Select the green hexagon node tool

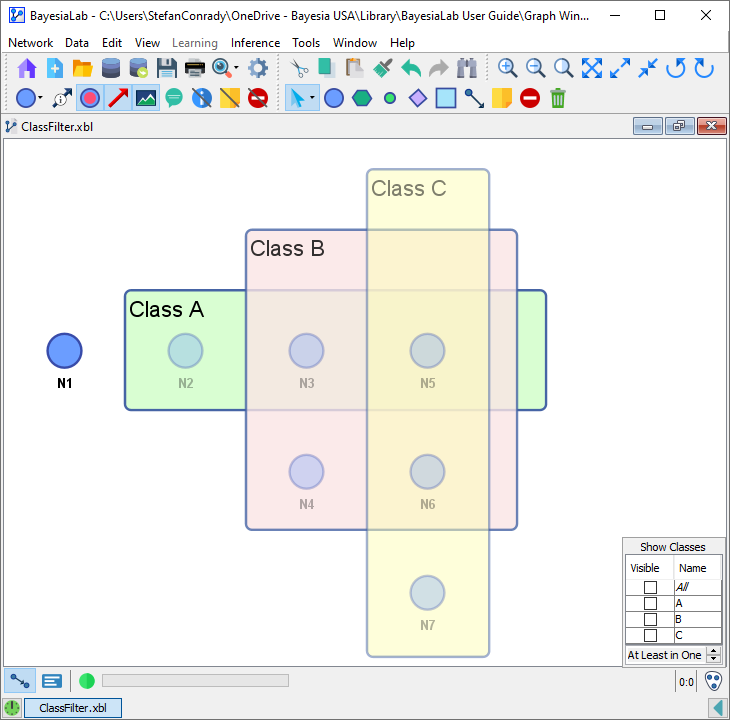click(x=362, y=98)
